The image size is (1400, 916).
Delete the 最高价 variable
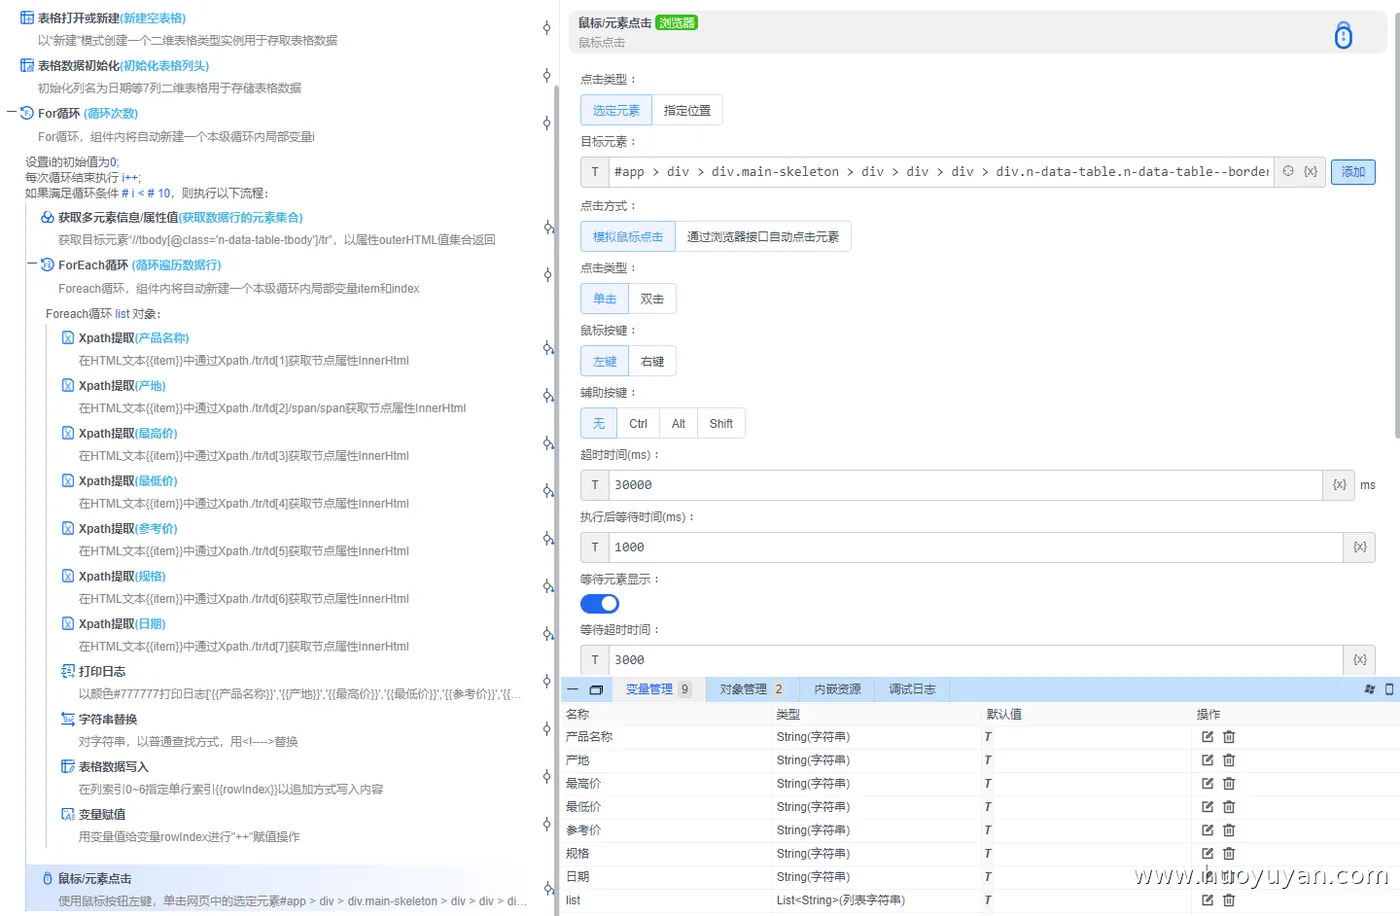point(1229,783)
